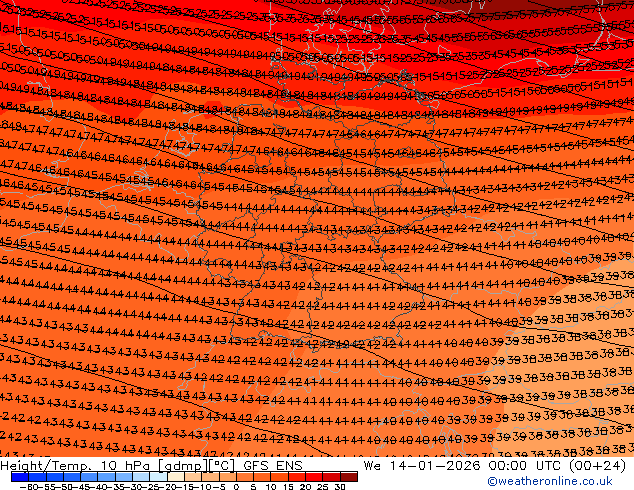The height and width of the screenshot is (490, 634).
Task: Pick the dark maroon legend swatch at right end
Action: 349,477
